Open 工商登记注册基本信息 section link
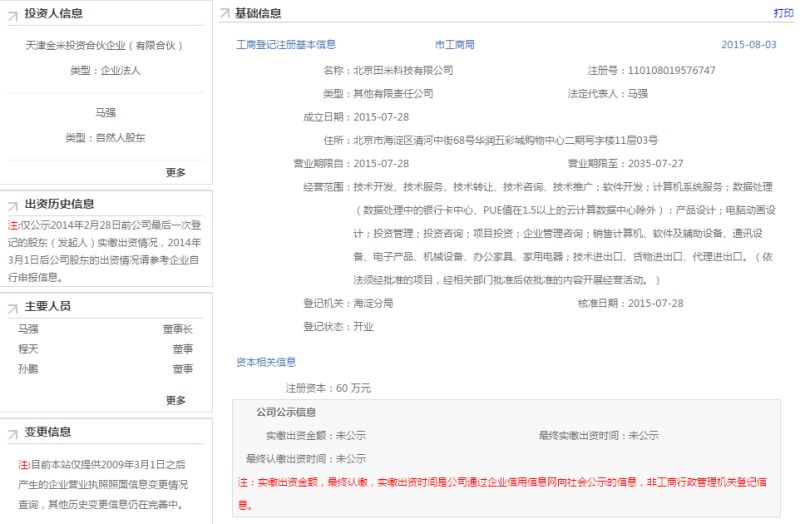Image resolution: width=800 pixels, height=524 pixels. coord(286,44)
